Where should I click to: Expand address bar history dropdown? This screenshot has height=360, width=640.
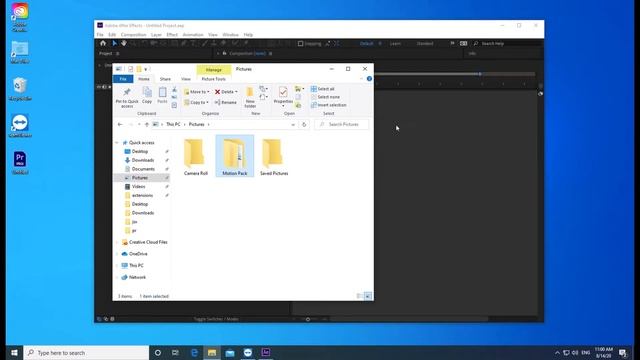point(293,124)
